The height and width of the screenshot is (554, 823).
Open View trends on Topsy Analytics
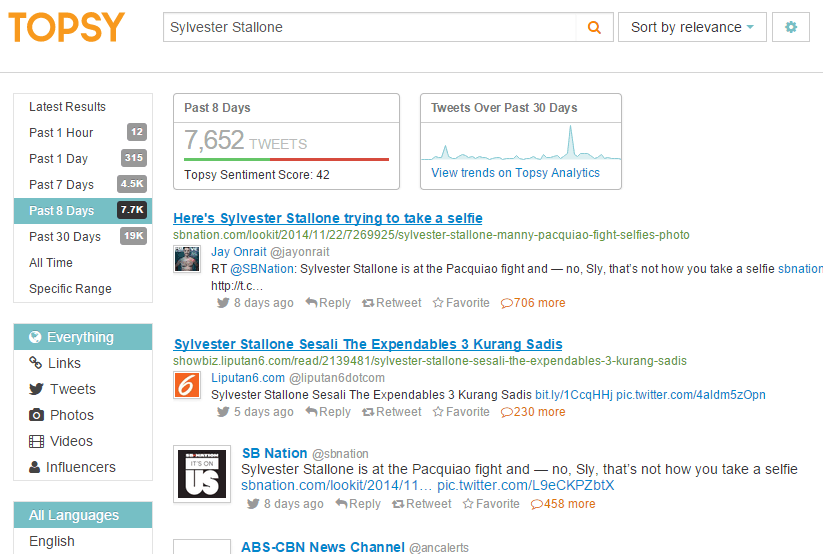point(515,173)
